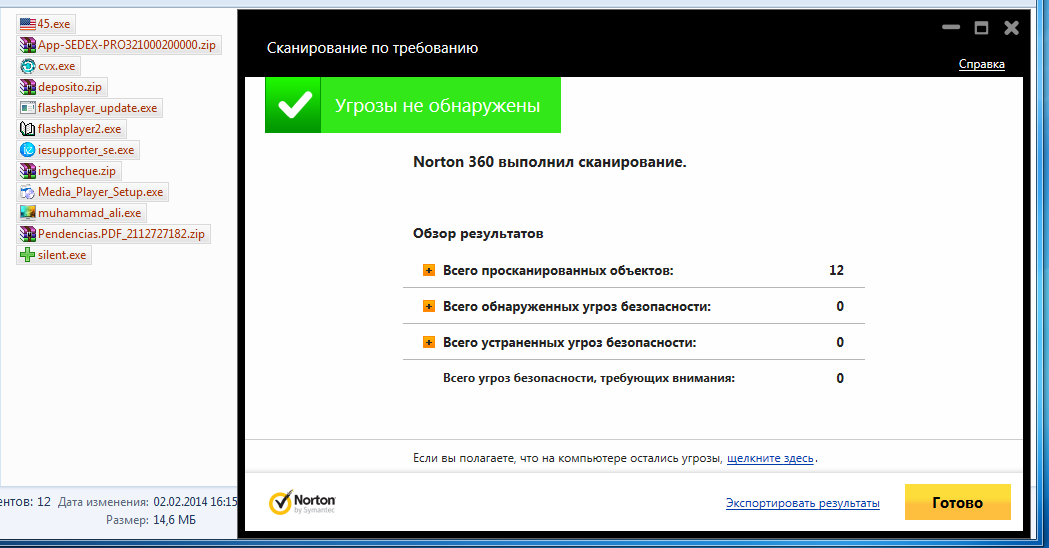Expand 'Всего устраненных угроз безопасности' details
1049x548 pixels.
tap(429, 343)
